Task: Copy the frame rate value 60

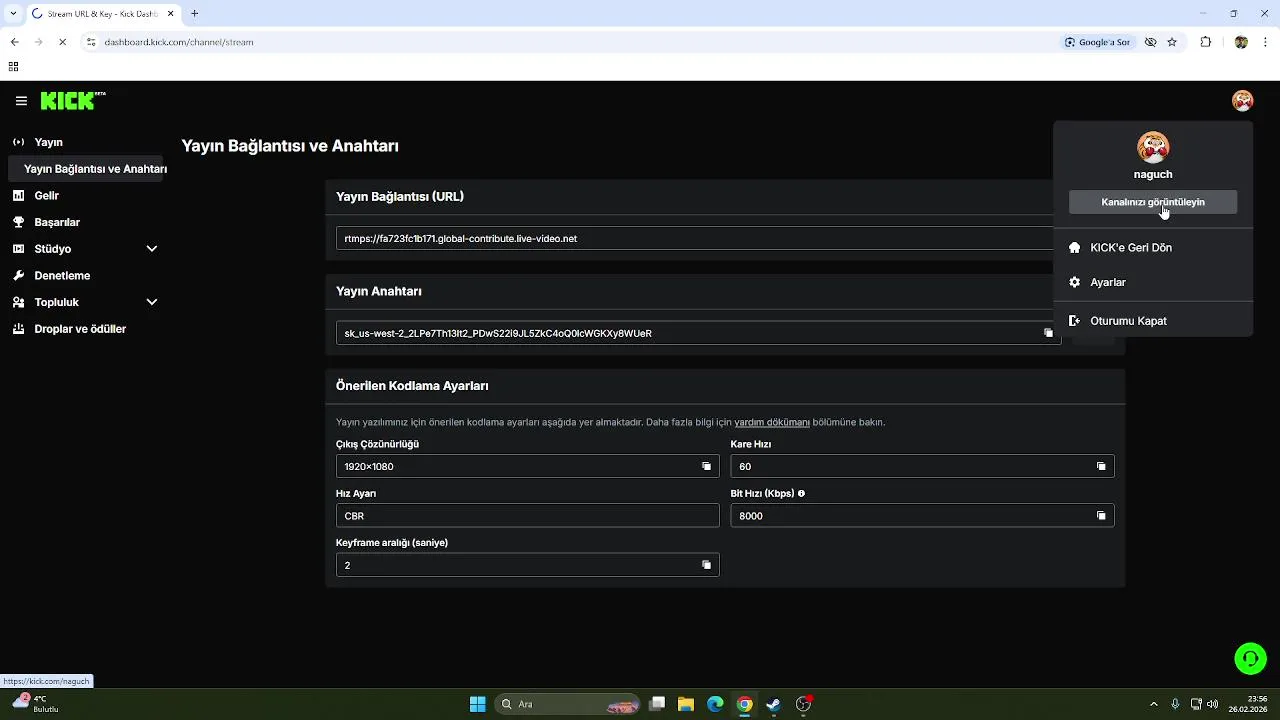Action: pyautogui.click(x=1101, y=466)
